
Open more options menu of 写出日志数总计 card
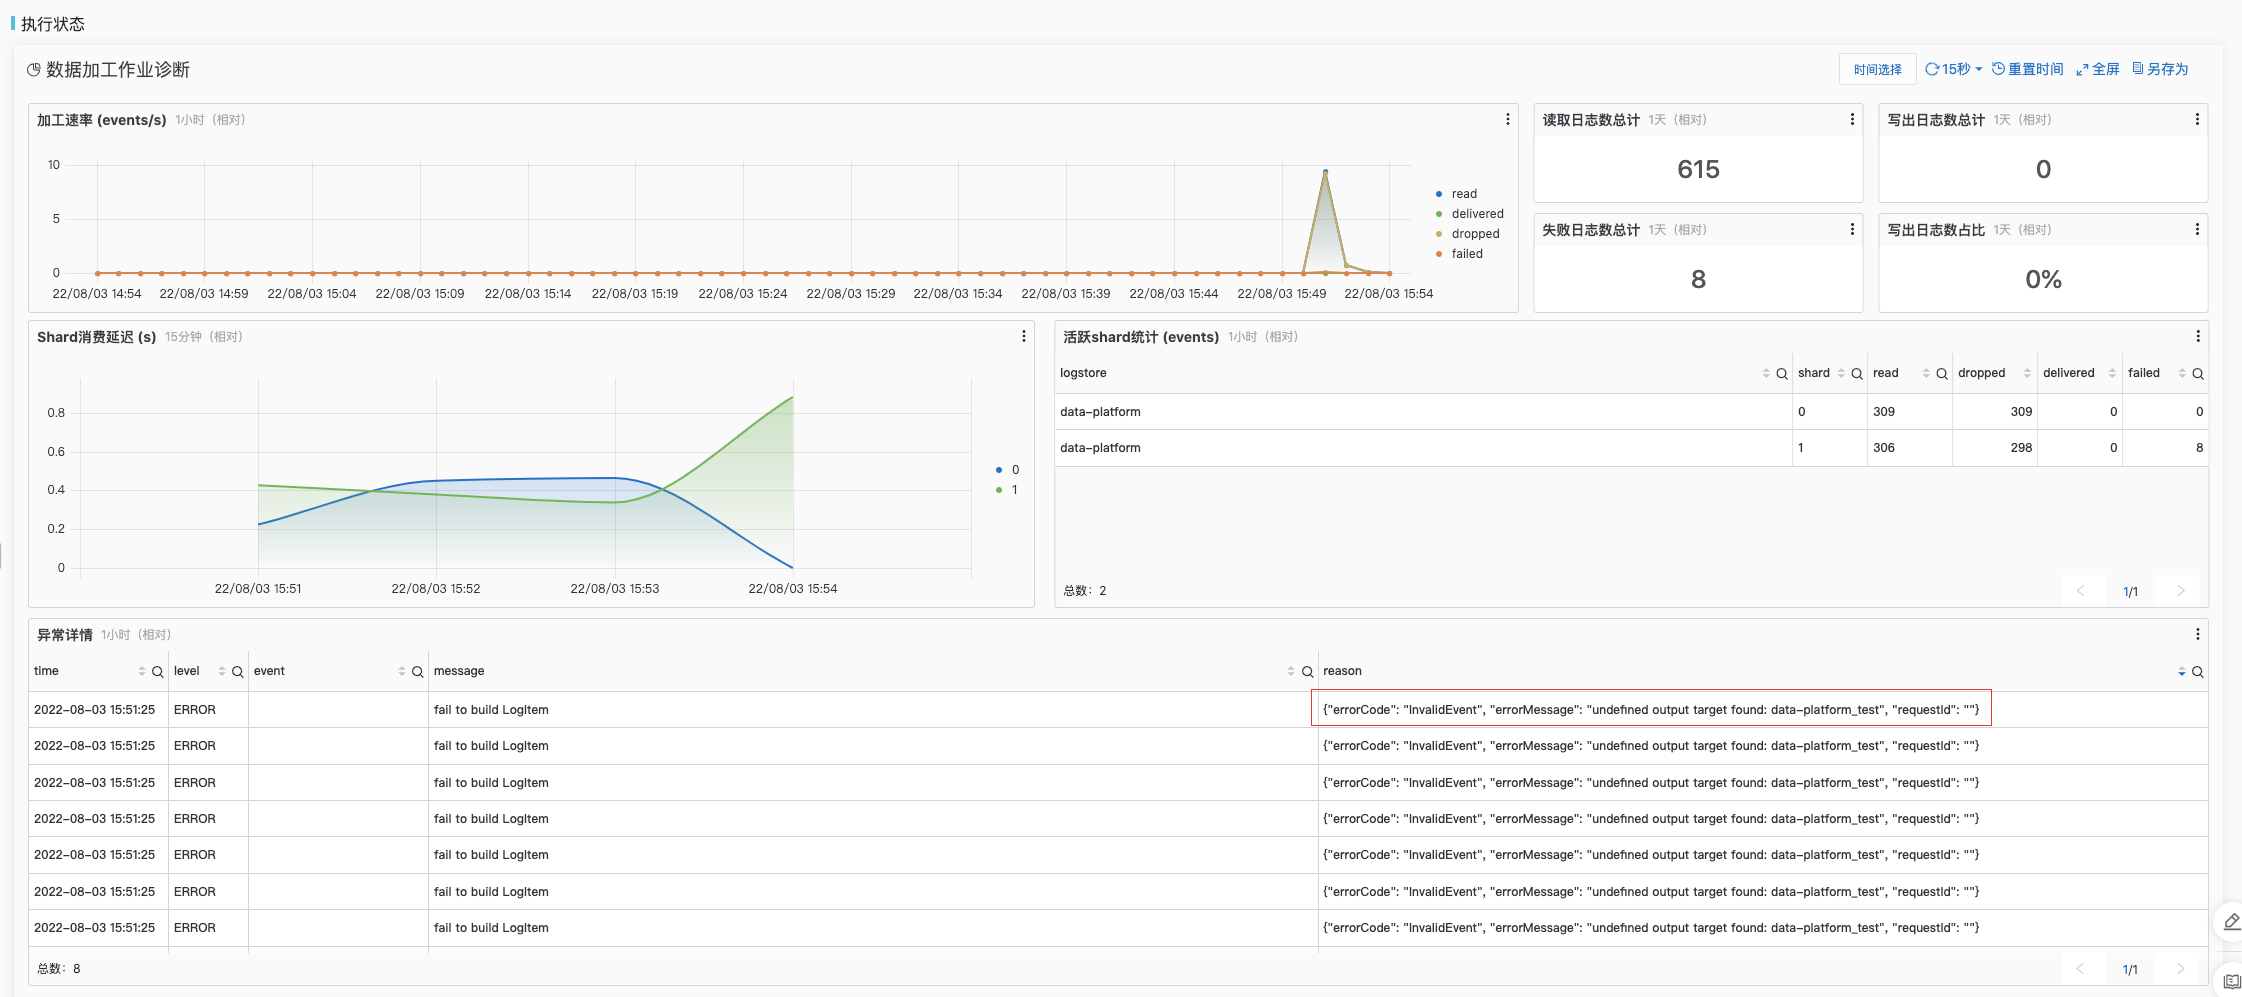click(2197, 120)
